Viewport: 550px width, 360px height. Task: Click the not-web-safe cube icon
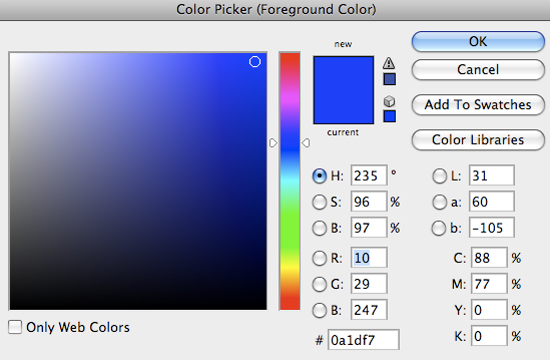click(x=389, y=102)
